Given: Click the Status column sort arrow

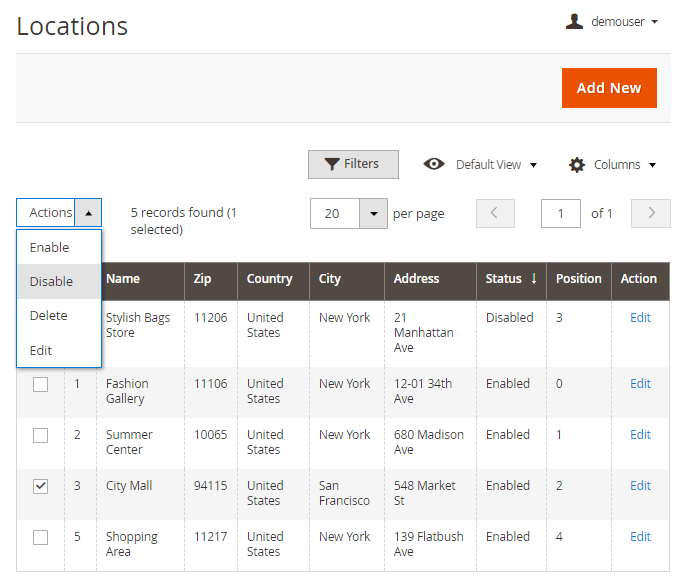Looking at the screenshot, I should click(534, 279).
